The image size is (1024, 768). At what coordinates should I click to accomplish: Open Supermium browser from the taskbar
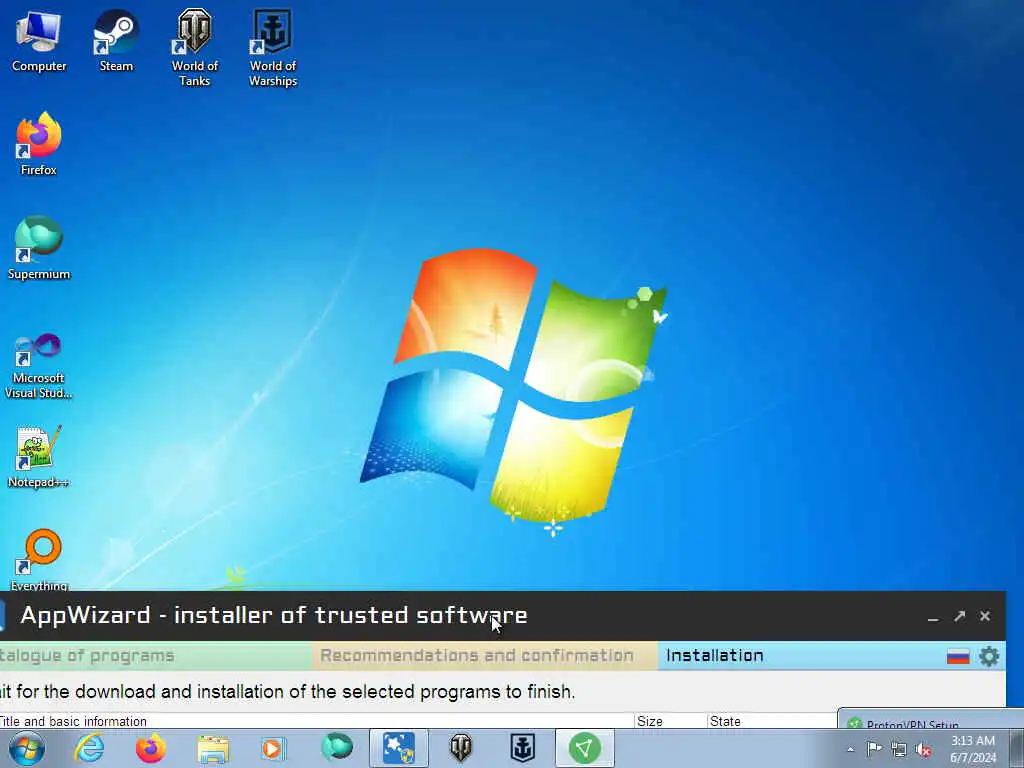tap(337, 748)
